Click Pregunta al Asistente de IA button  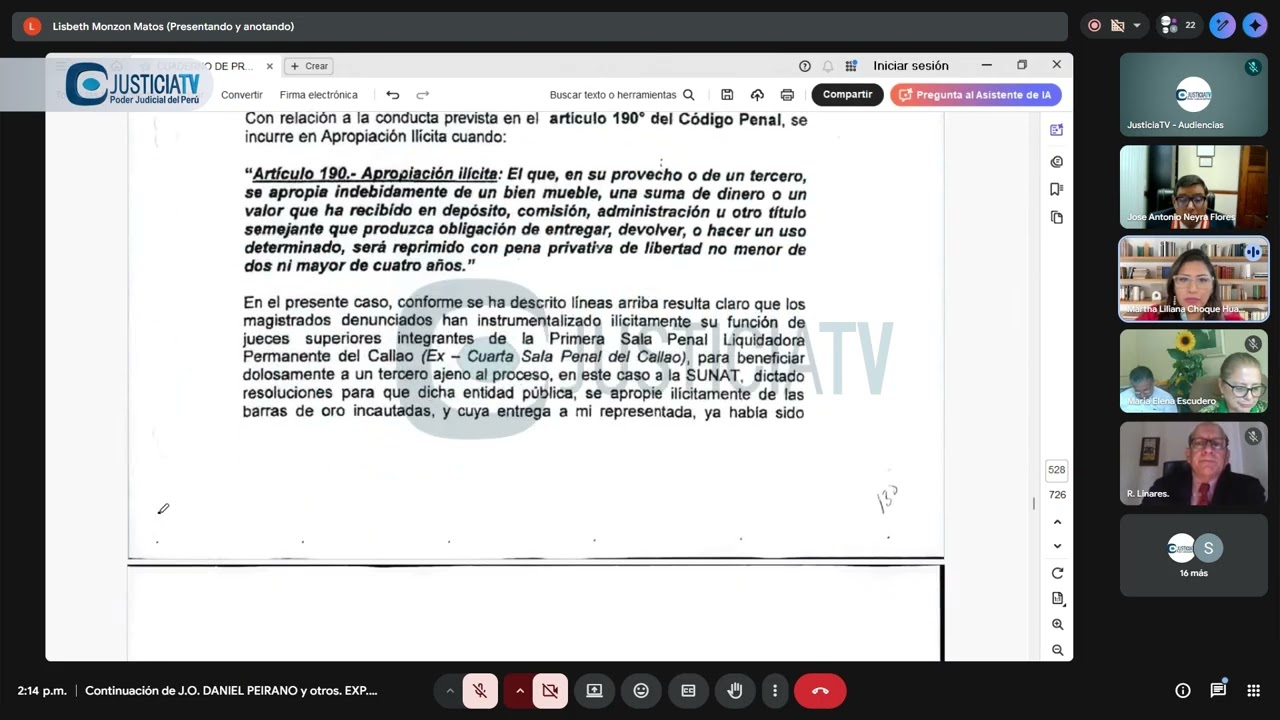click(x=976, y=95)
